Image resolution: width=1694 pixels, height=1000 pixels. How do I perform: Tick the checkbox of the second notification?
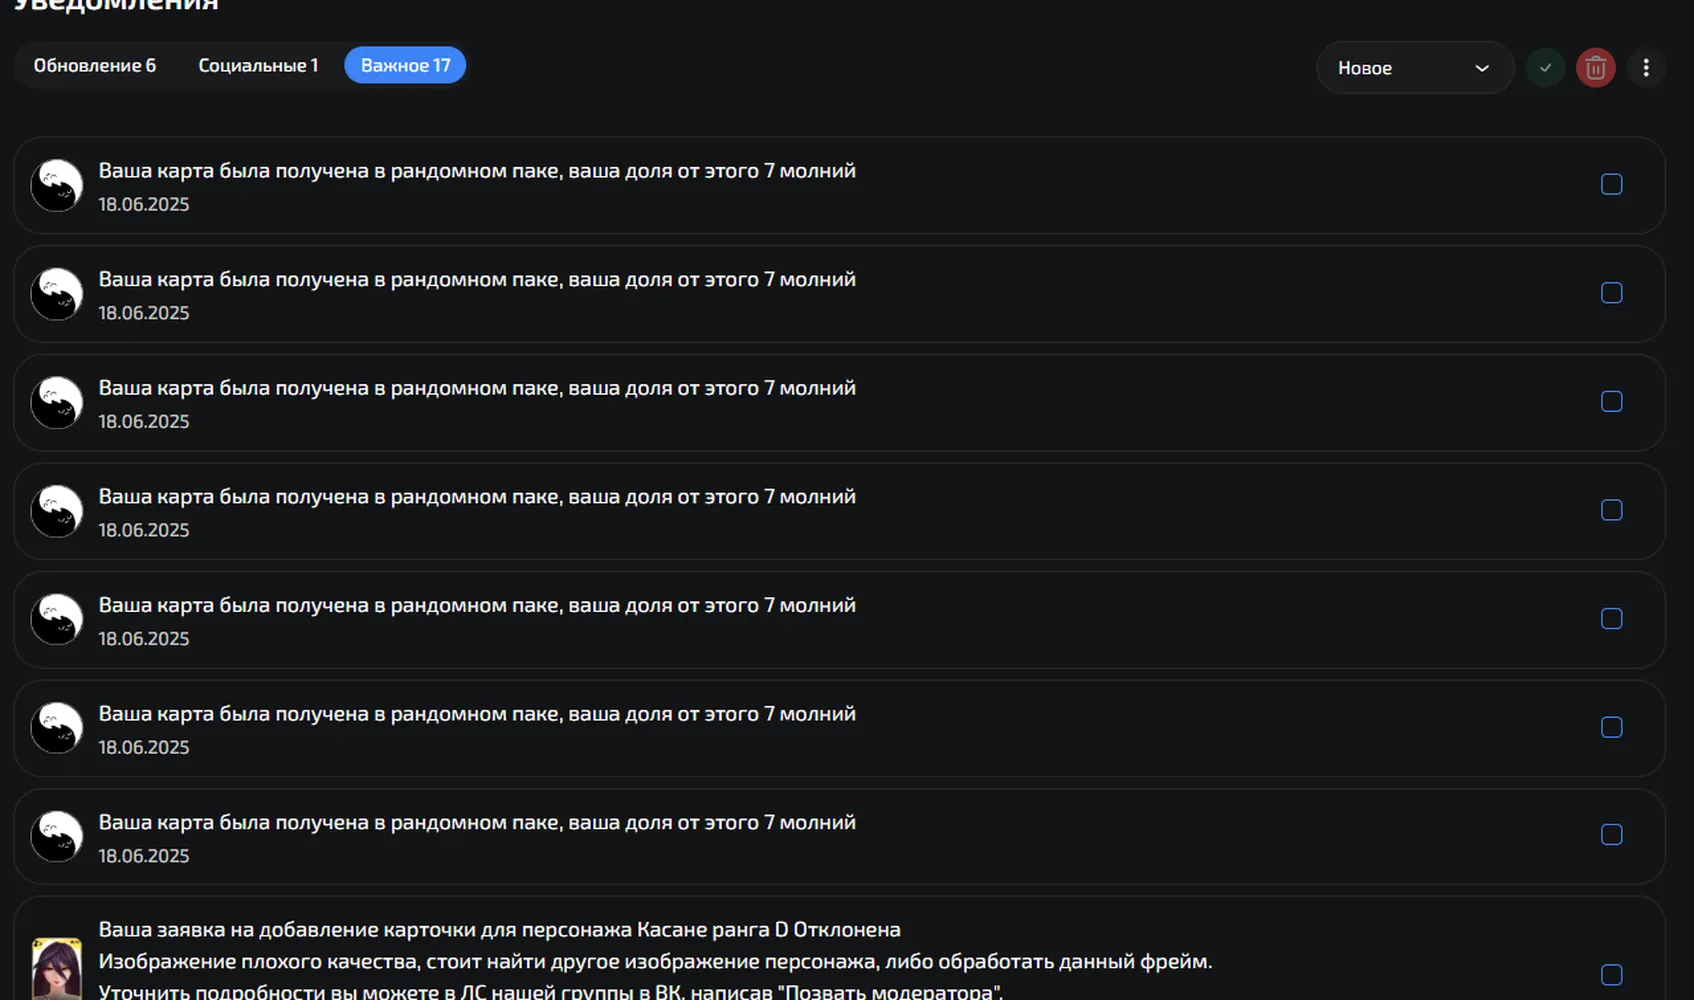click(1612, 293)
